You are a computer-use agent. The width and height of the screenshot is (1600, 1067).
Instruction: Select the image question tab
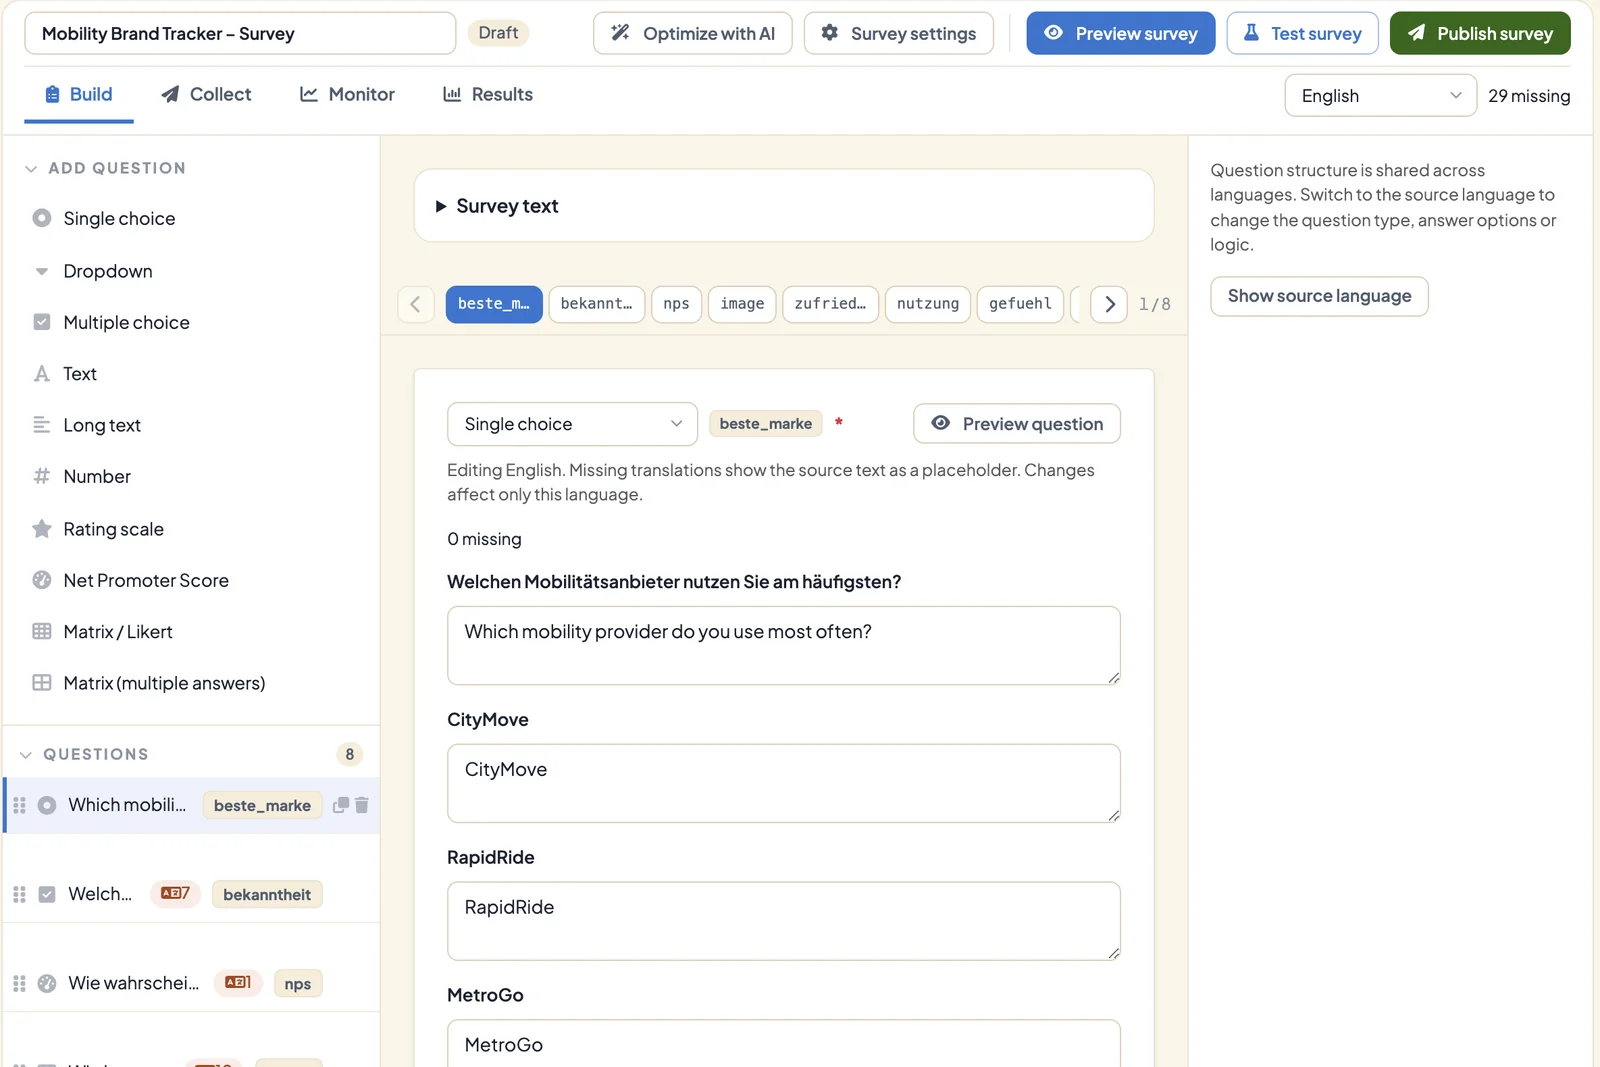point(742,304)
